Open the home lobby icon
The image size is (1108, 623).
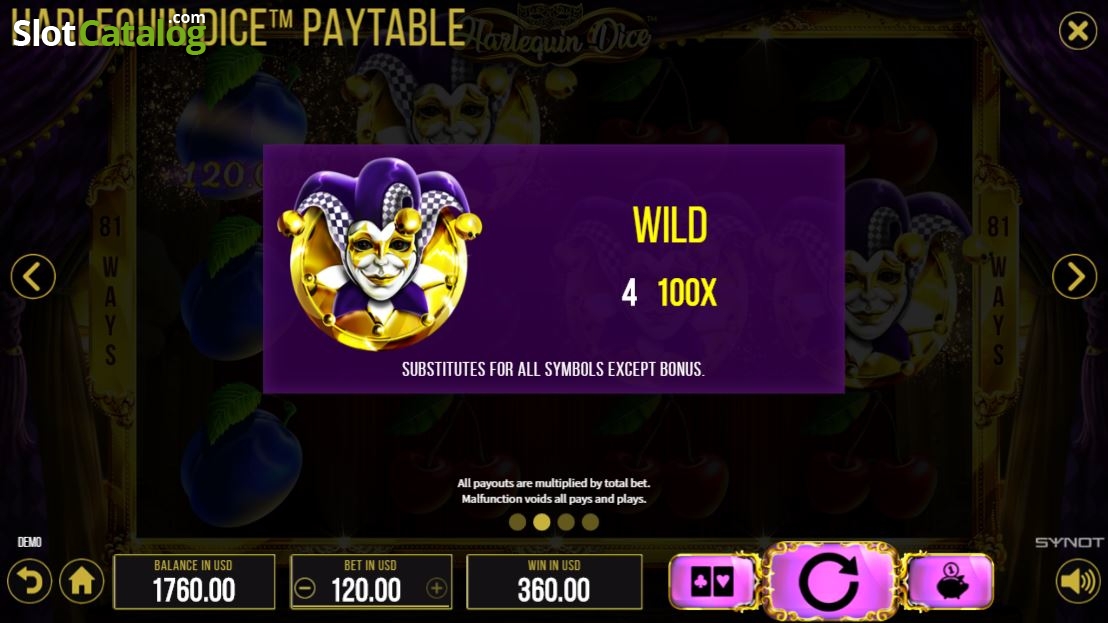81,581
